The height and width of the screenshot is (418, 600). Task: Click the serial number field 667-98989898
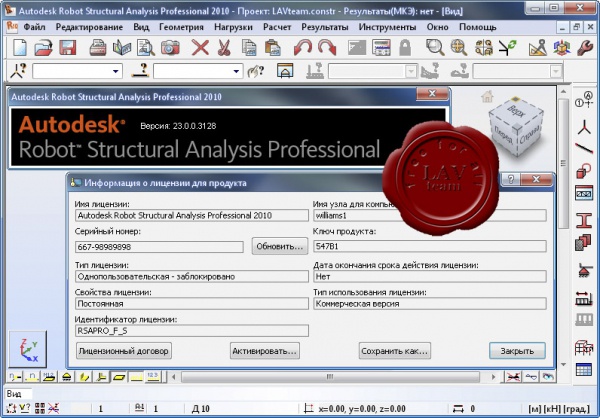159,247
